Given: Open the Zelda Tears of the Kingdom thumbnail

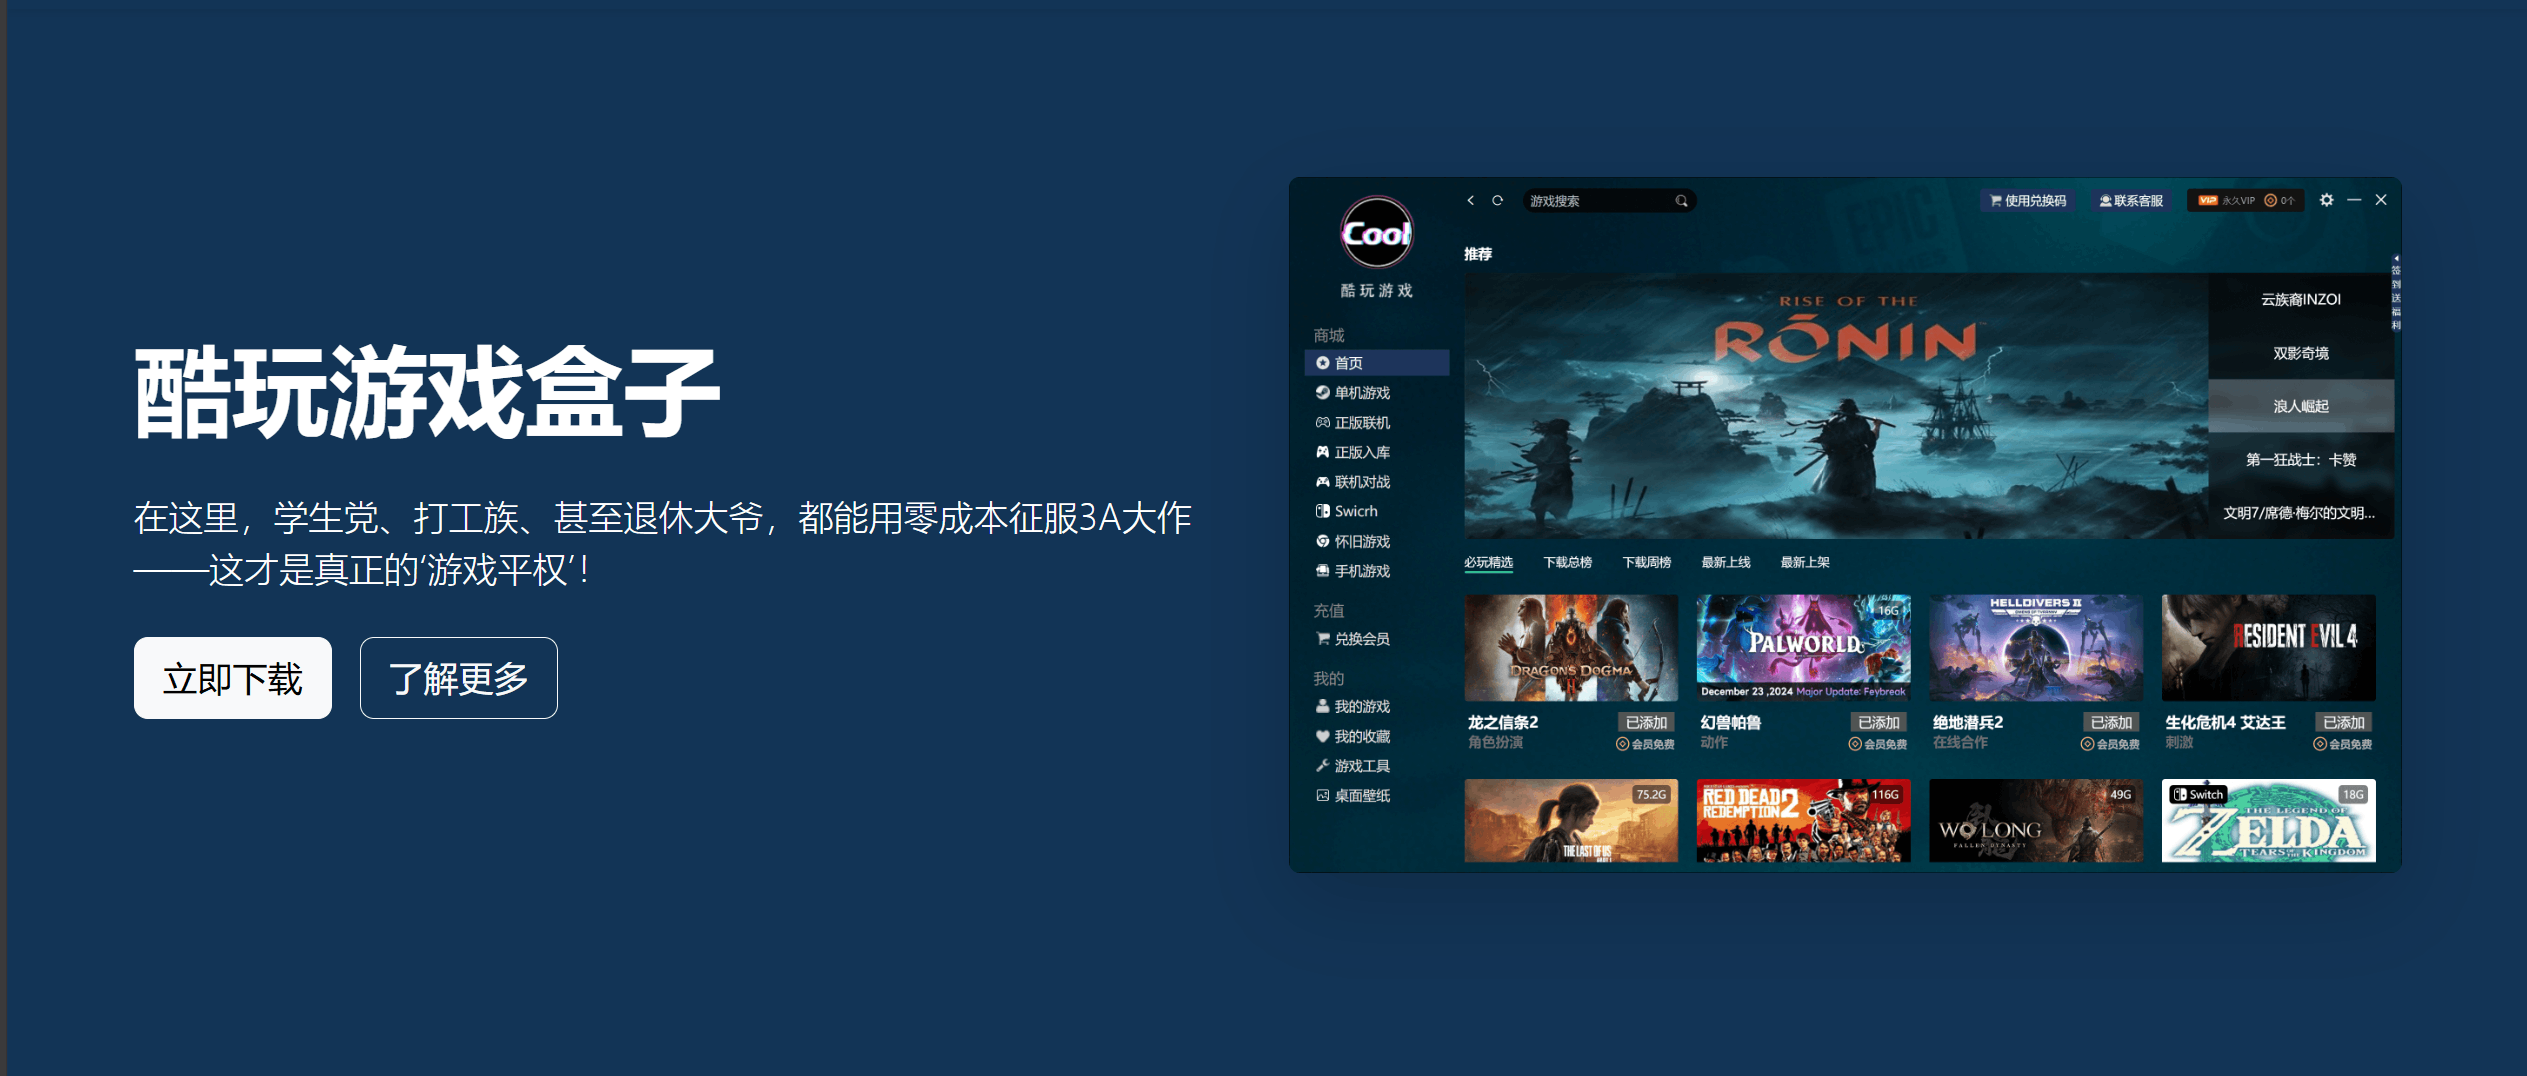Looking at the screenshot, I should click(2268, 821).
